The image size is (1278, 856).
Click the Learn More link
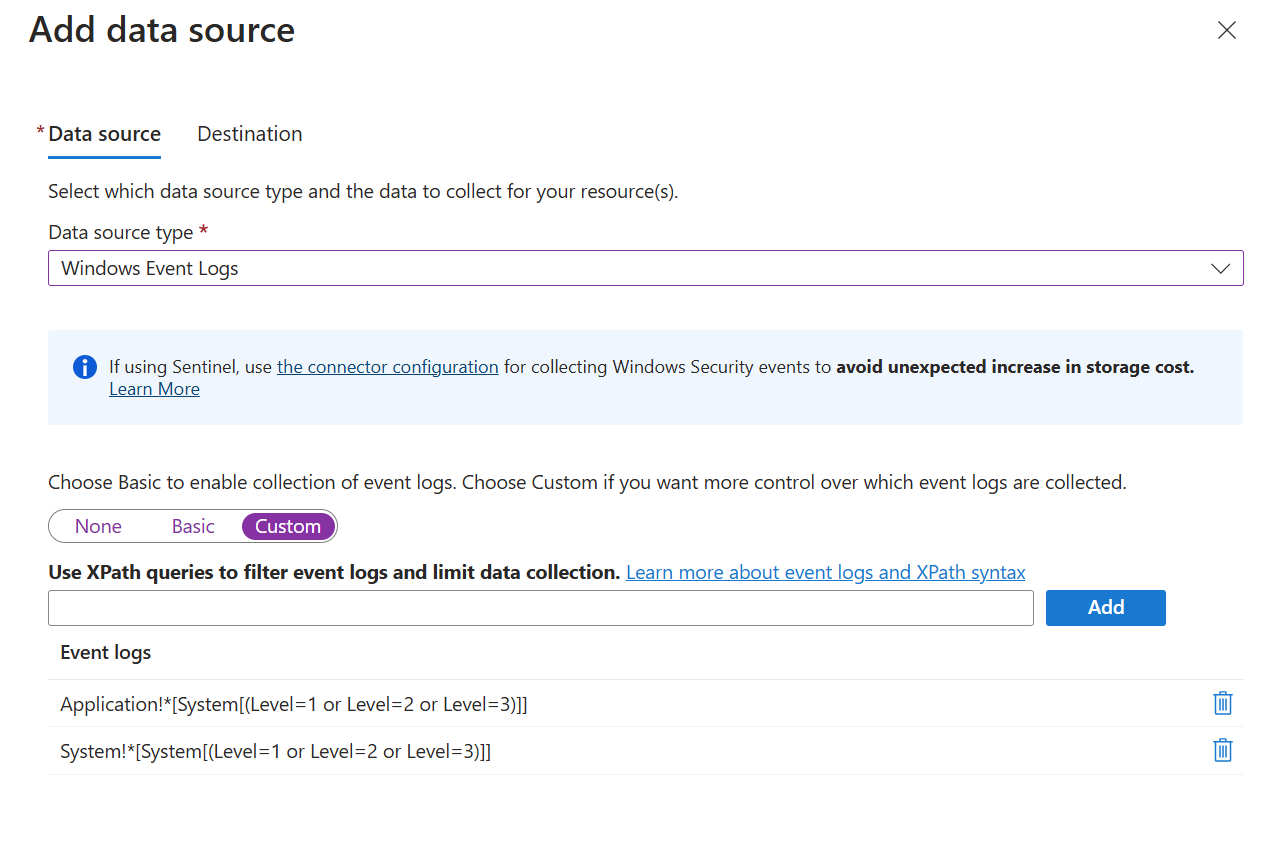point(154,389)
